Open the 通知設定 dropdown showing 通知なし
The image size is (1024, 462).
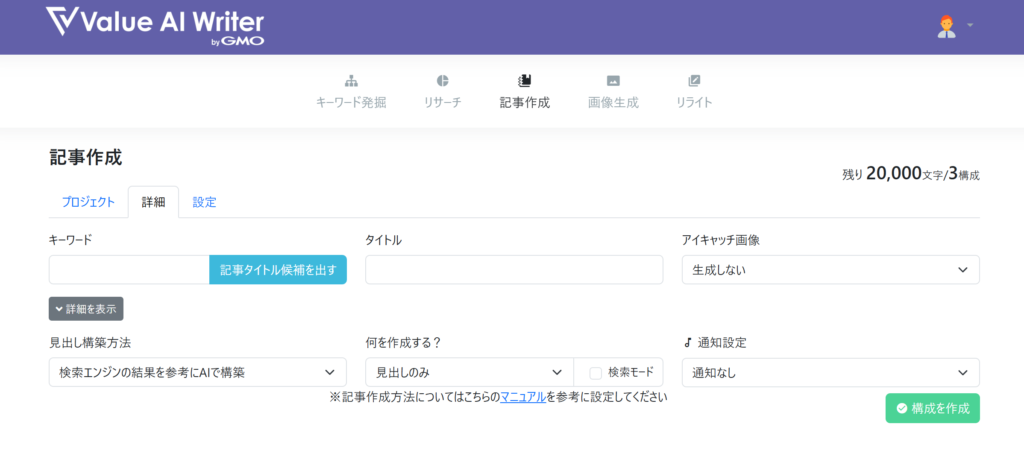pos(830,373)
